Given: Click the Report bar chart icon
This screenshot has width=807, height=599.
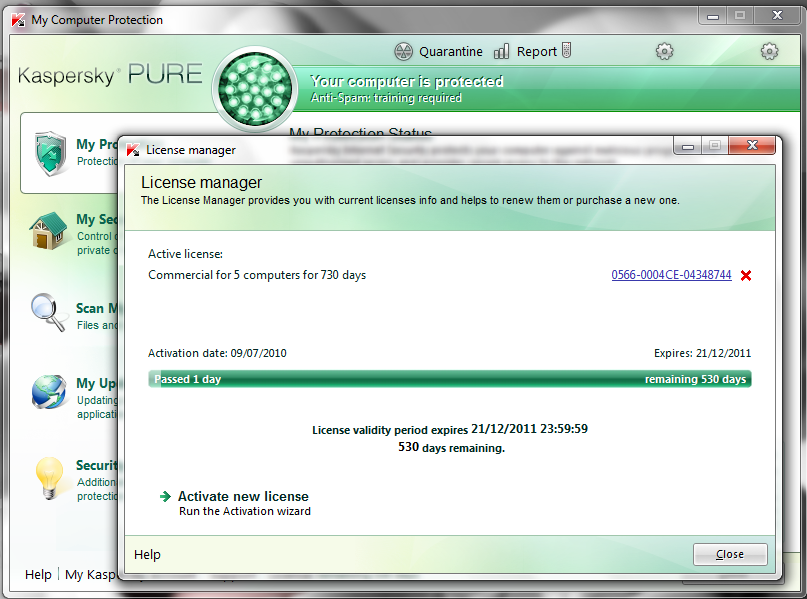Looking at the screenshot, I should click(x=501, y=51).
